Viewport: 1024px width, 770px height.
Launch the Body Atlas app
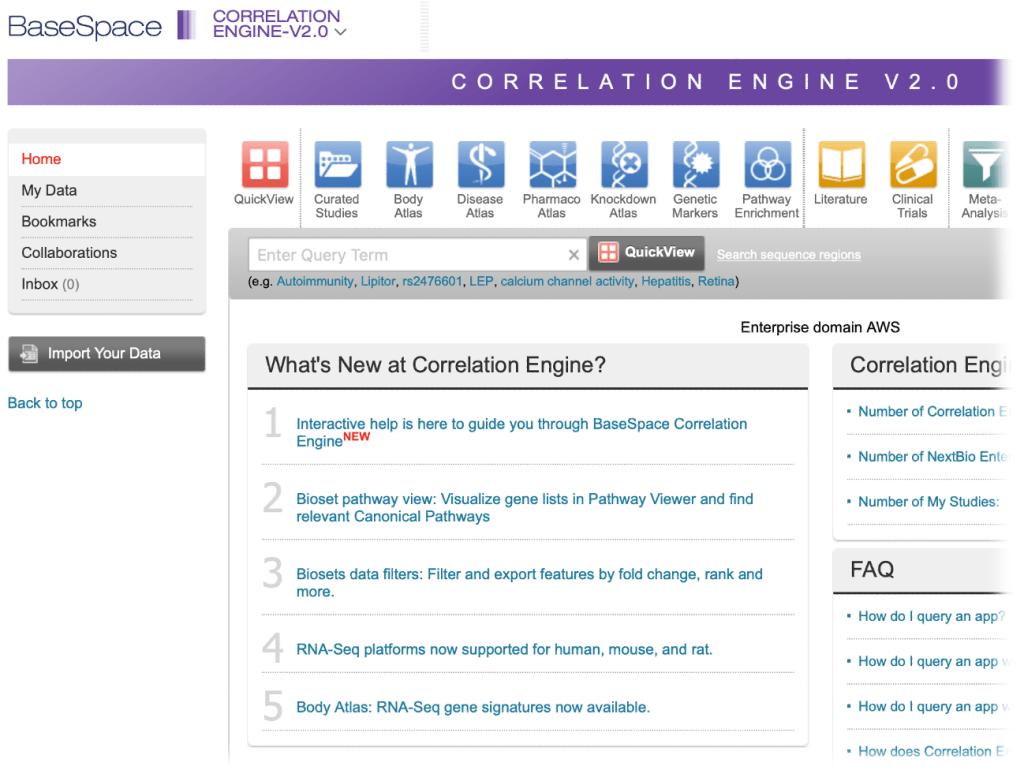point(409,165)
